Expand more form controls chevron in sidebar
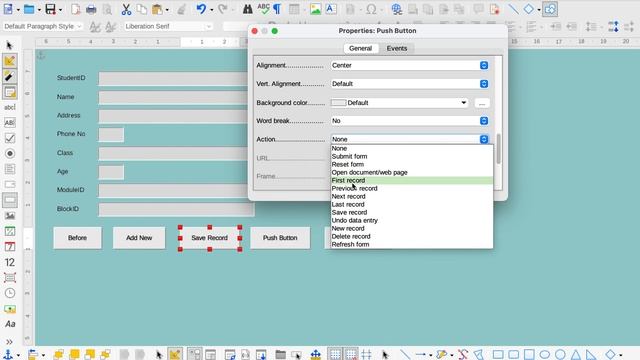640x360 pixels. (x=9, y=341)
